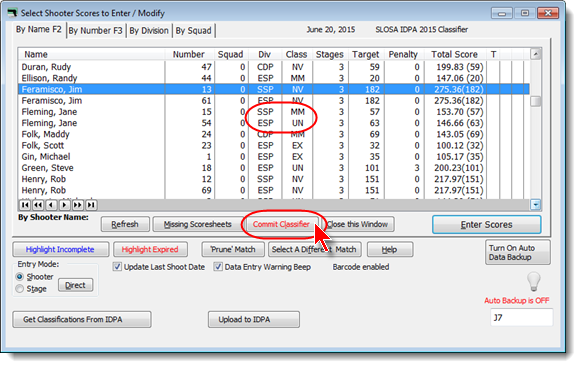Screen dimensions: 581x368
Task: Sort by Number column header
Action: (x=190, y=54)
